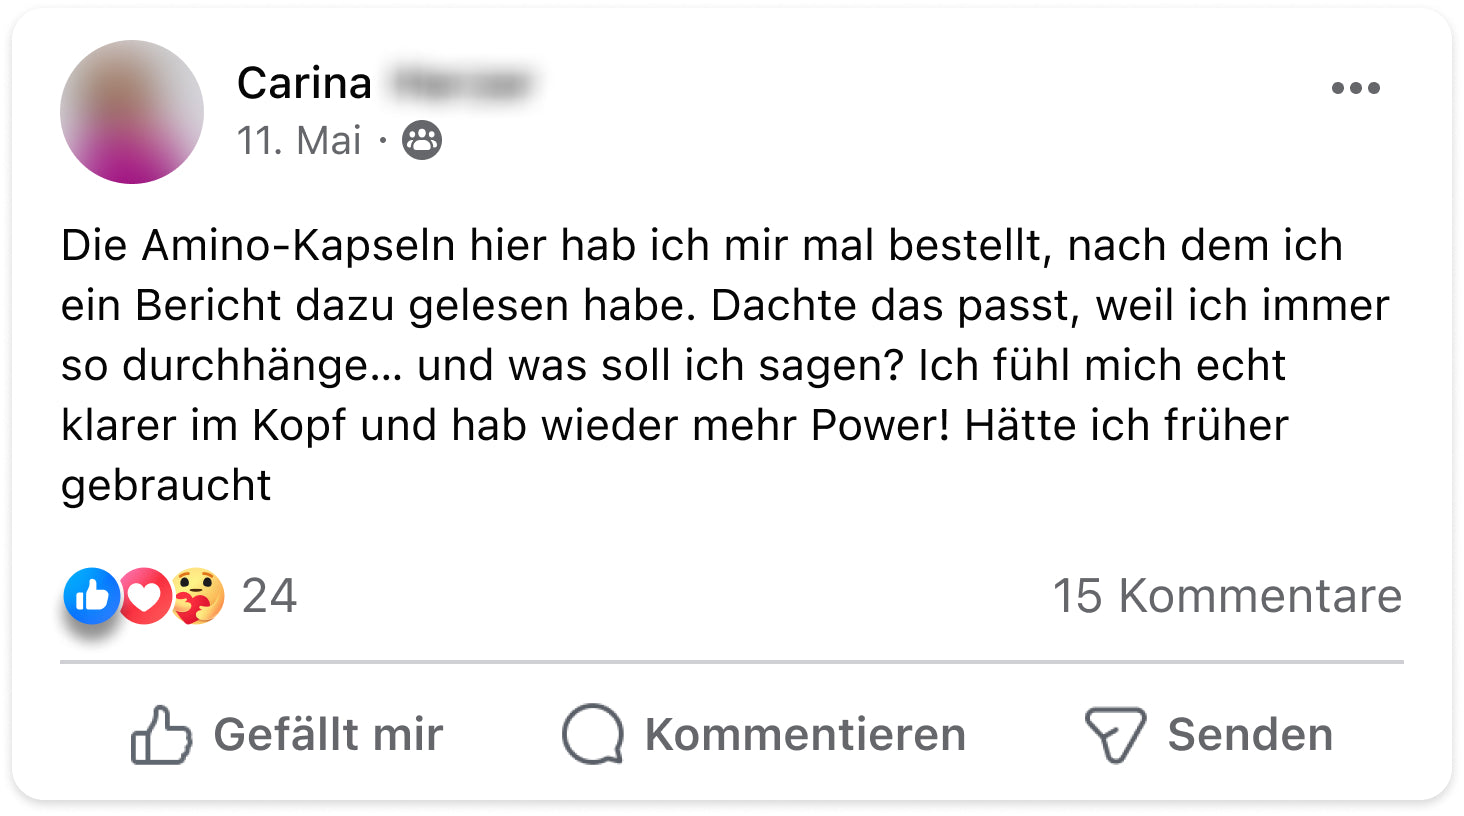Viewport: 1464px width, 816px height.
Task: Click the blurred surname next to Carina
Action: pyautogui.click(x=461, y=83)
